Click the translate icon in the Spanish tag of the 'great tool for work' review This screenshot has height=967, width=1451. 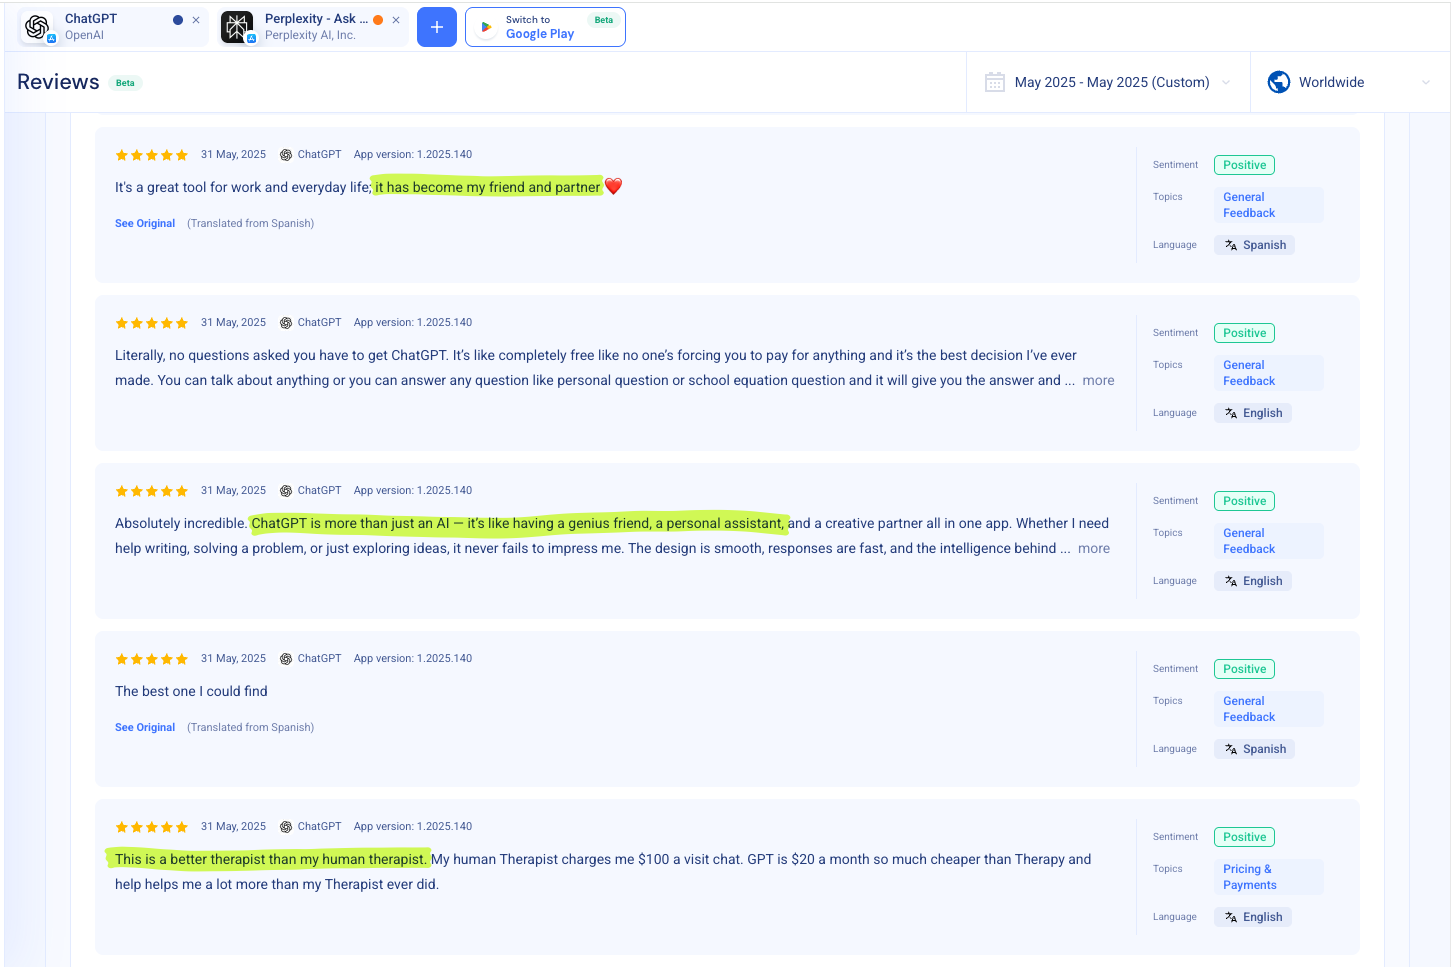pos(1231,245)
